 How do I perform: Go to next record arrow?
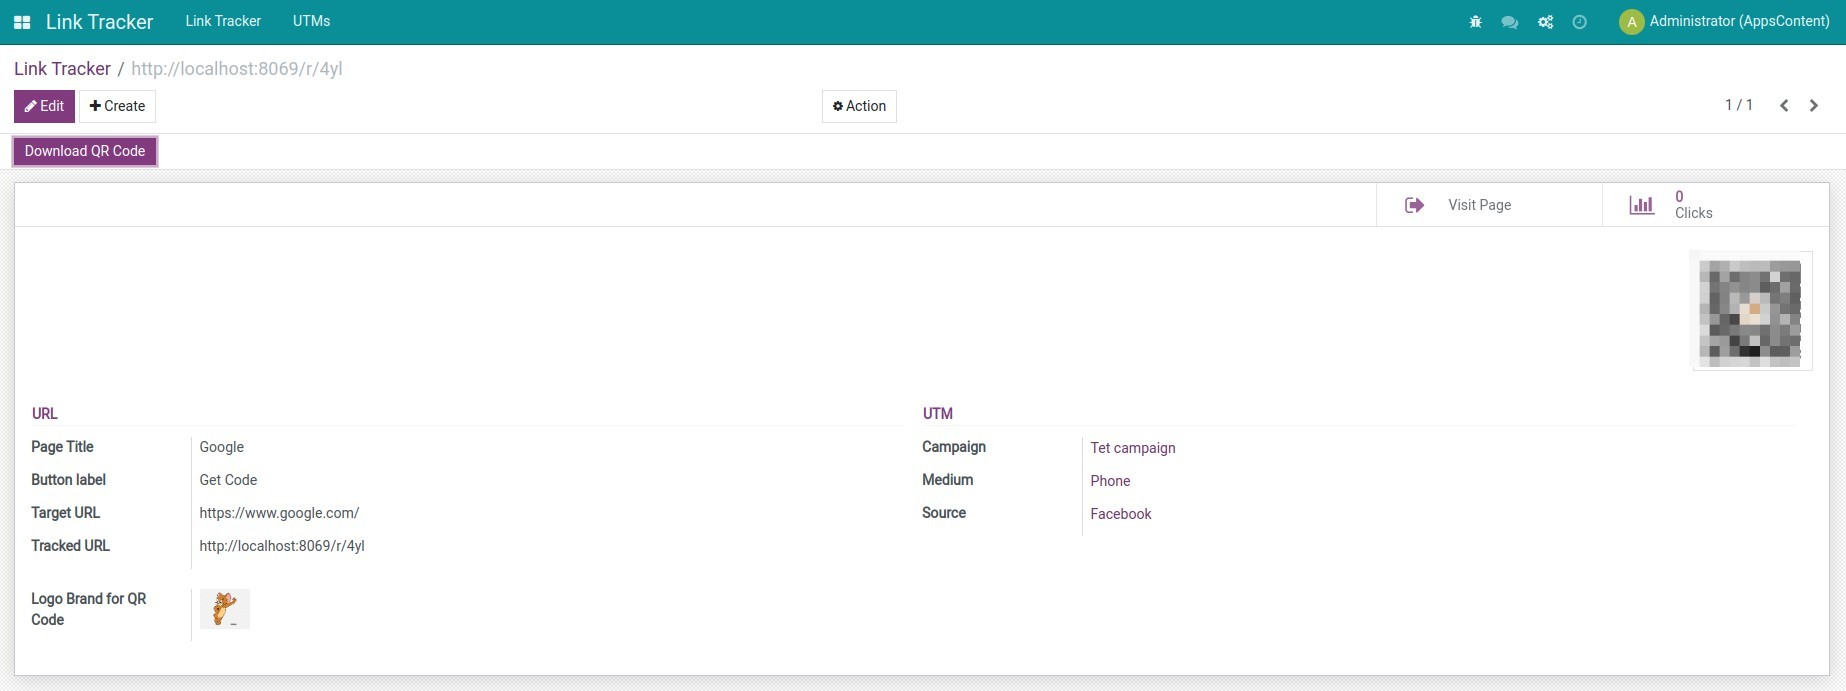1813,106
